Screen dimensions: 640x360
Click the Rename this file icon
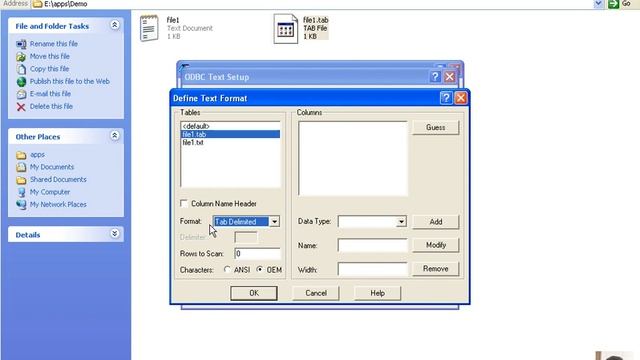(x=21, y=44)
